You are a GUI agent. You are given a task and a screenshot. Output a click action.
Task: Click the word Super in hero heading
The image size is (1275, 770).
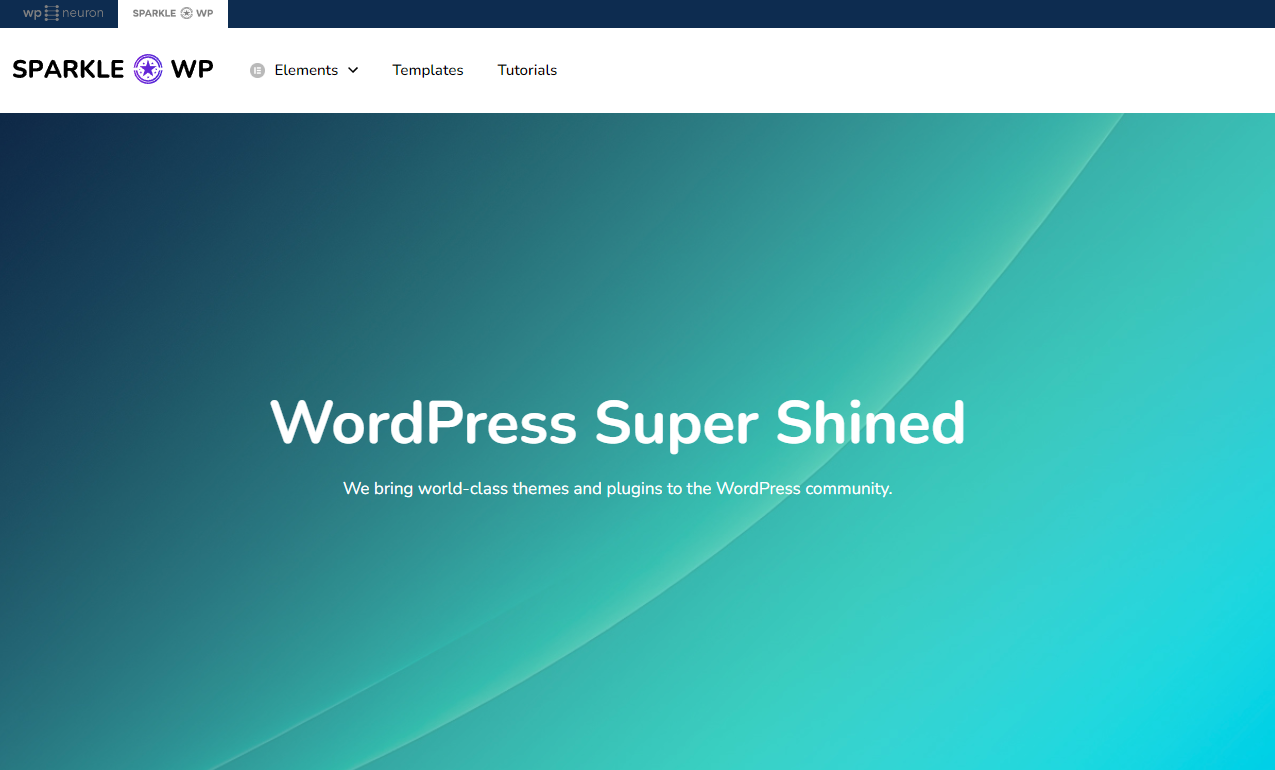(x=676, y=423)
